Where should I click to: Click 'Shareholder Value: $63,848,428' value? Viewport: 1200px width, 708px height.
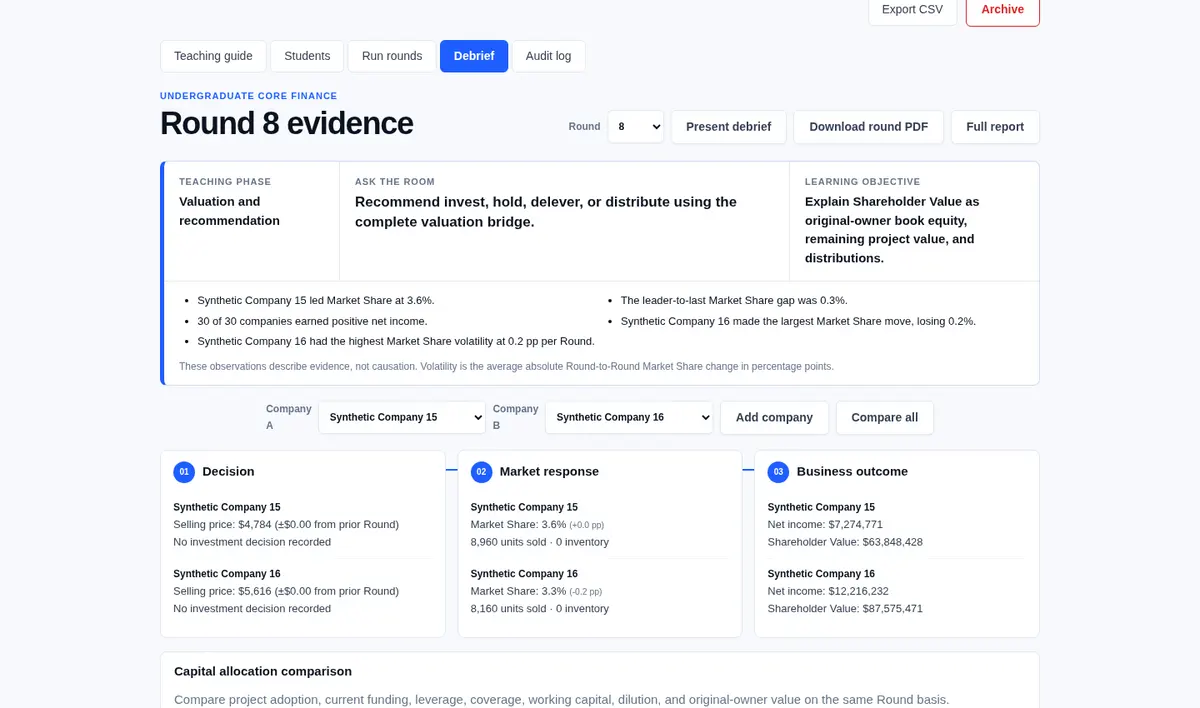pos(845,542)
